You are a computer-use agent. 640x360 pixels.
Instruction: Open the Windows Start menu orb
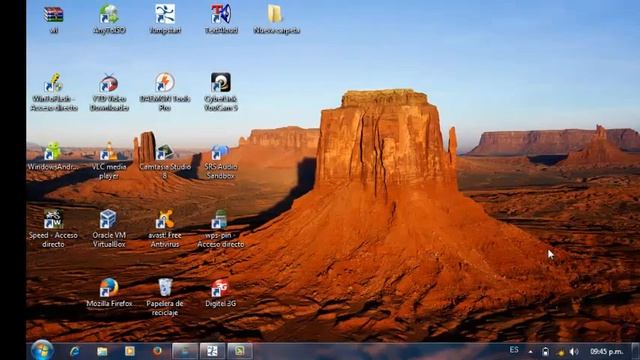coord(42,351)
